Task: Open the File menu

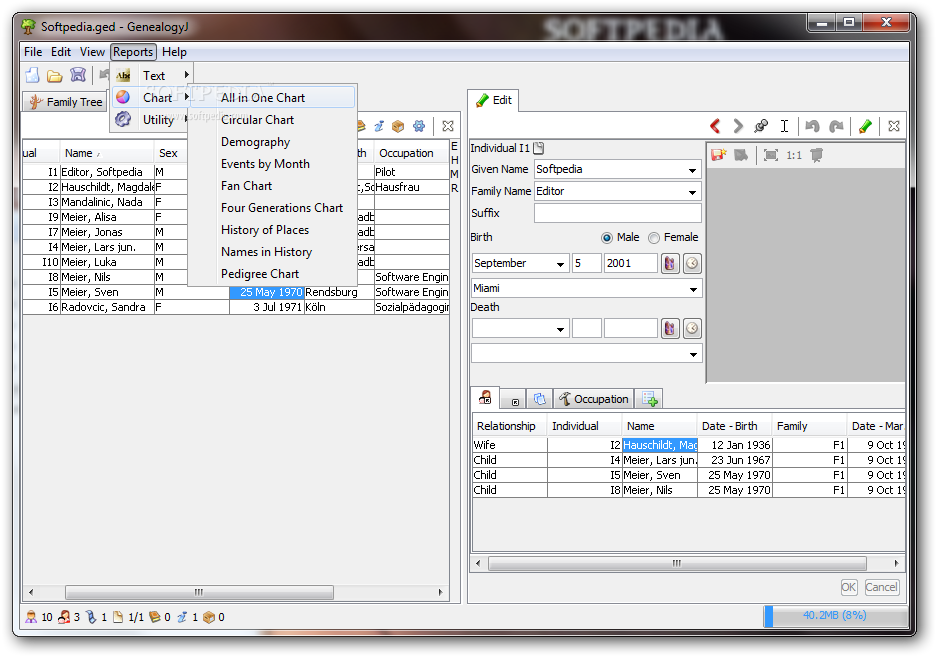Action: [x=33, y=52]
